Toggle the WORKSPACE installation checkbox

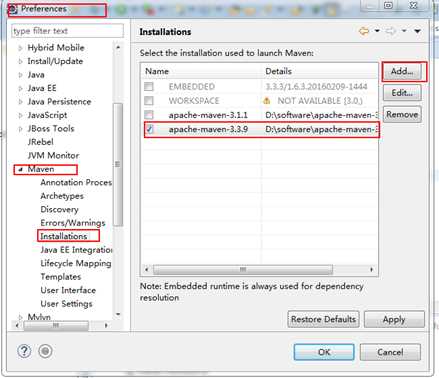(149, 101)
